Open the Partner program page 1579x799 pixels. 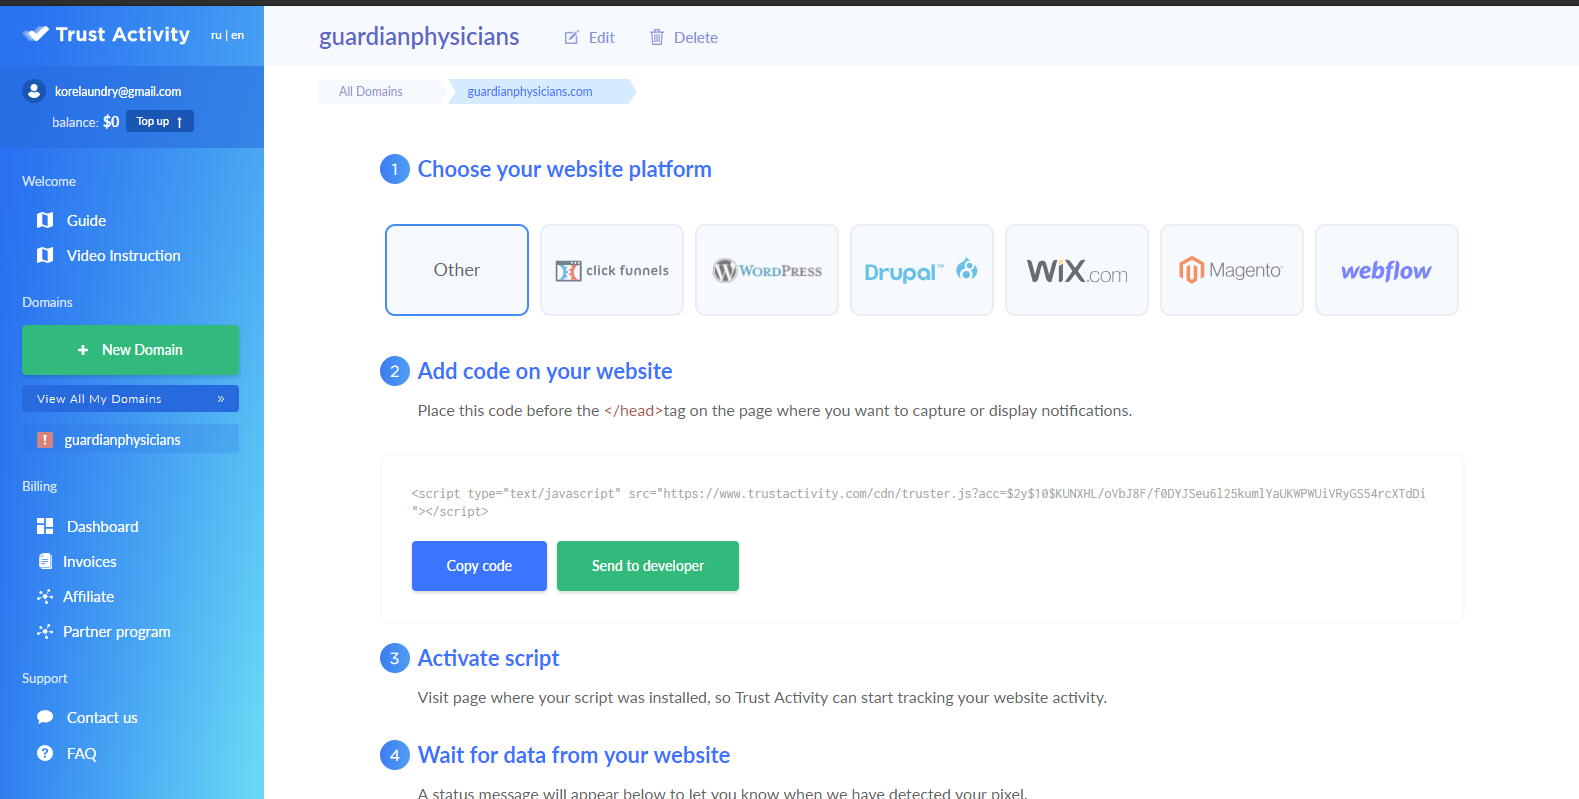pos(116,632)
